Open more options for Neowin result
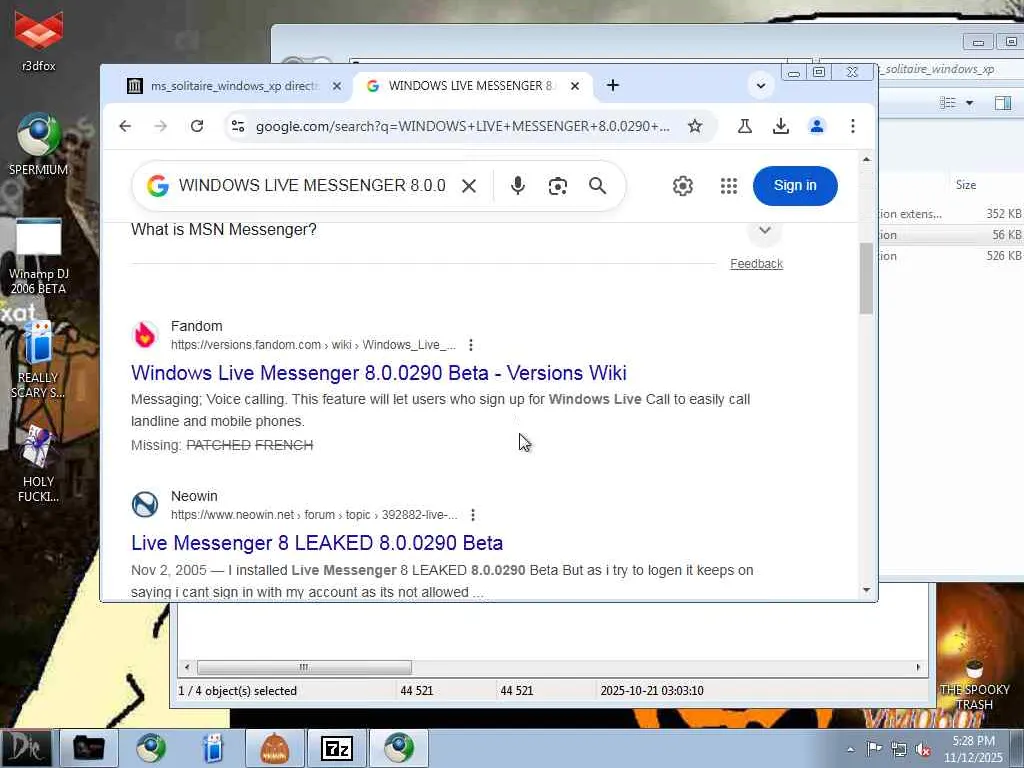The image size is (1024, 768). (473, 515)
